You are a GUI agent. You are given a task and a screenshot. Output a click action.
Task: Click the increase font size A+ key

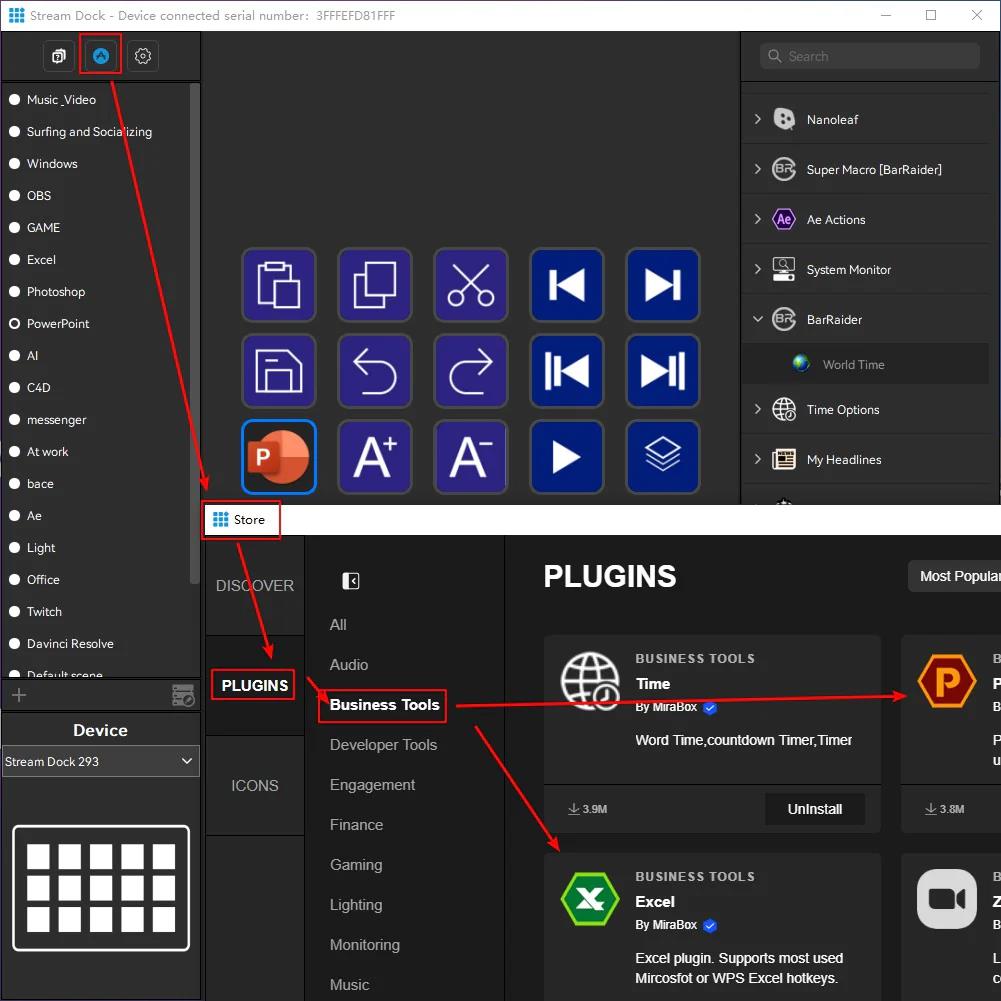point(375,457)
